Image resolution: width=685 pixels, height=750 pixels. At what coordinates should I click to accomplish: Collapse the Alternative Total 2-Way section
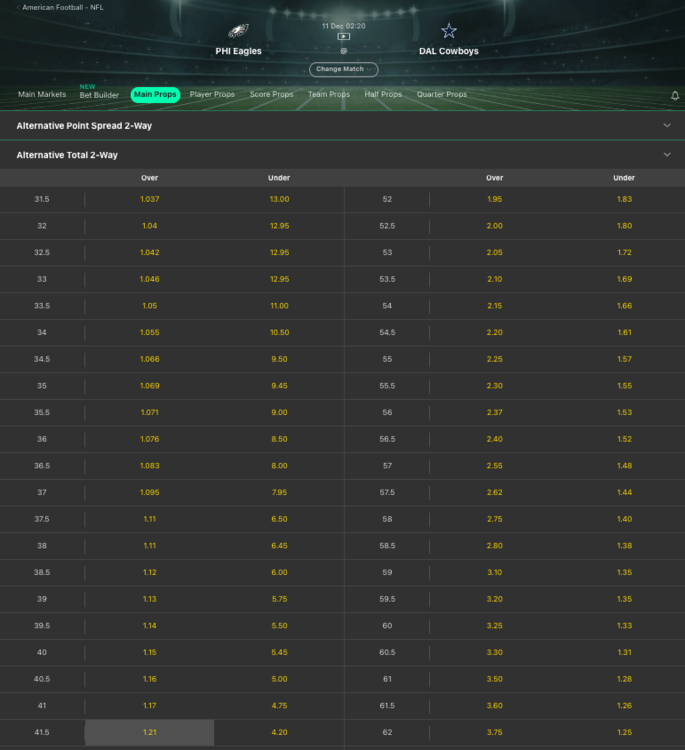click(667, 155)
